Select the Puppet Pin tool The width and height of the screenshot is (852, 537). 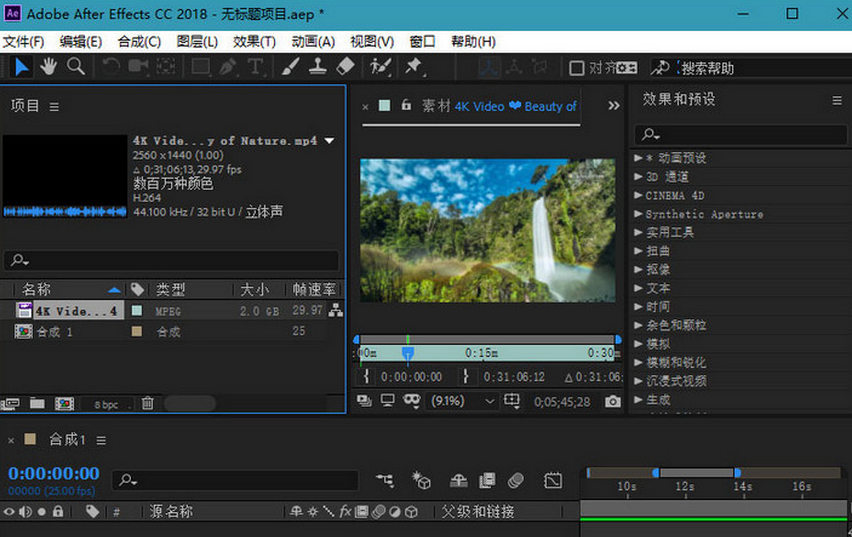tap(414, 67)
